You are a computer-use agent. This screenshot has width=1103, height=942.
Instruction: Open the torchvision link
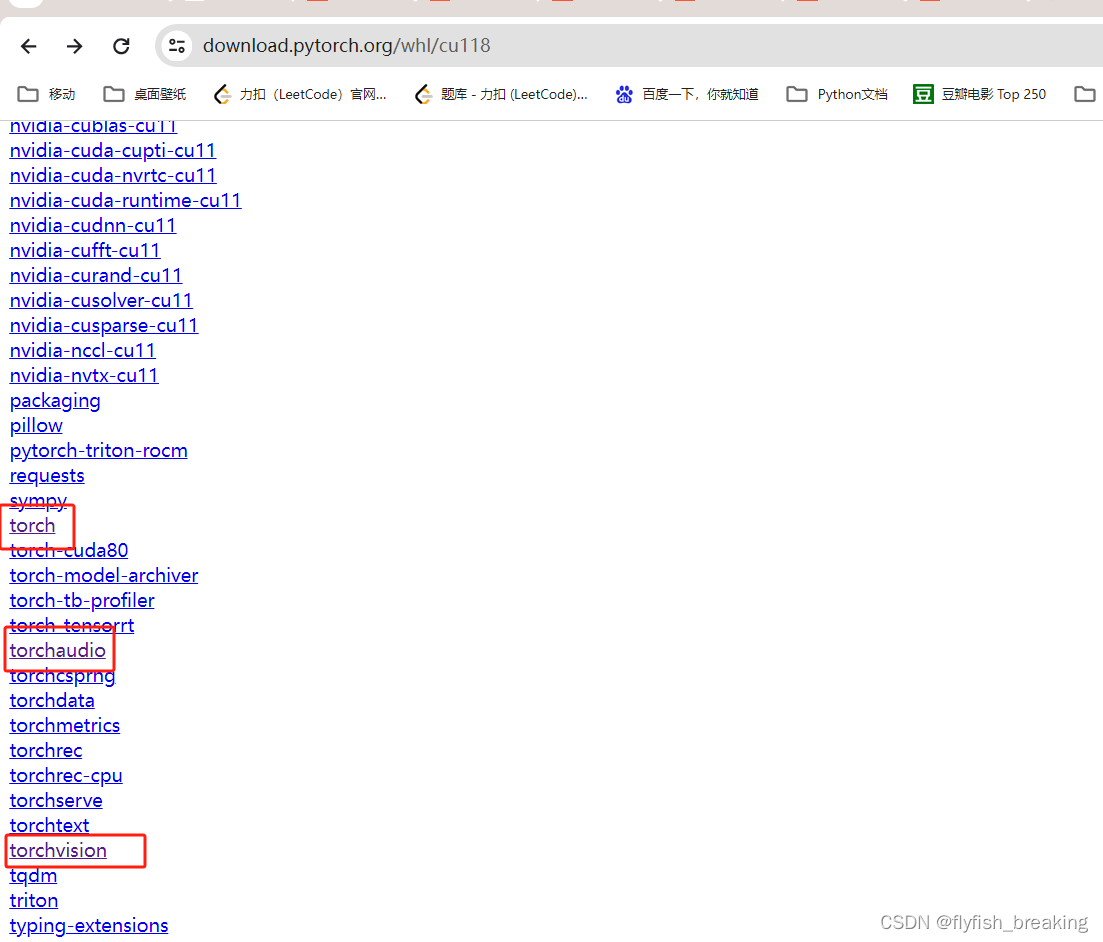click(58, 851)
